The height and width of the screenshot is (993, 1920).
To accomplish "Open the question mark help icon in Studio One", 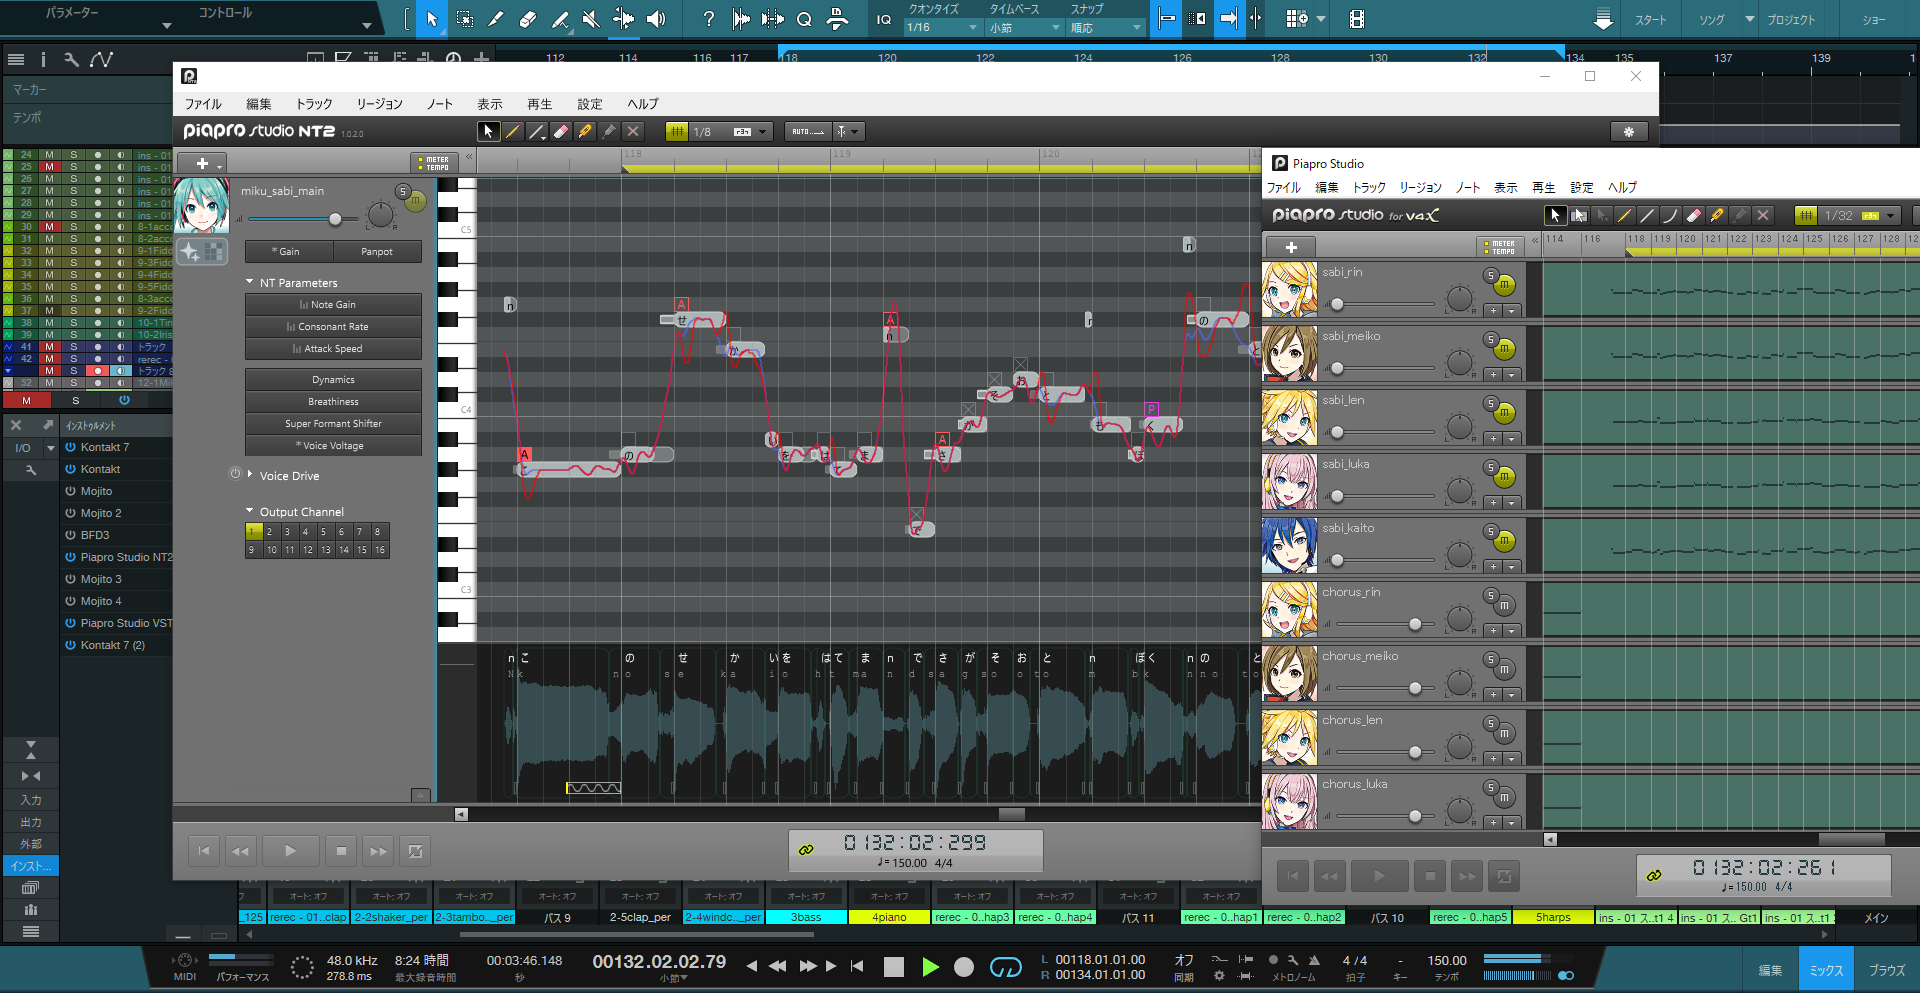I will click(708, 19).
